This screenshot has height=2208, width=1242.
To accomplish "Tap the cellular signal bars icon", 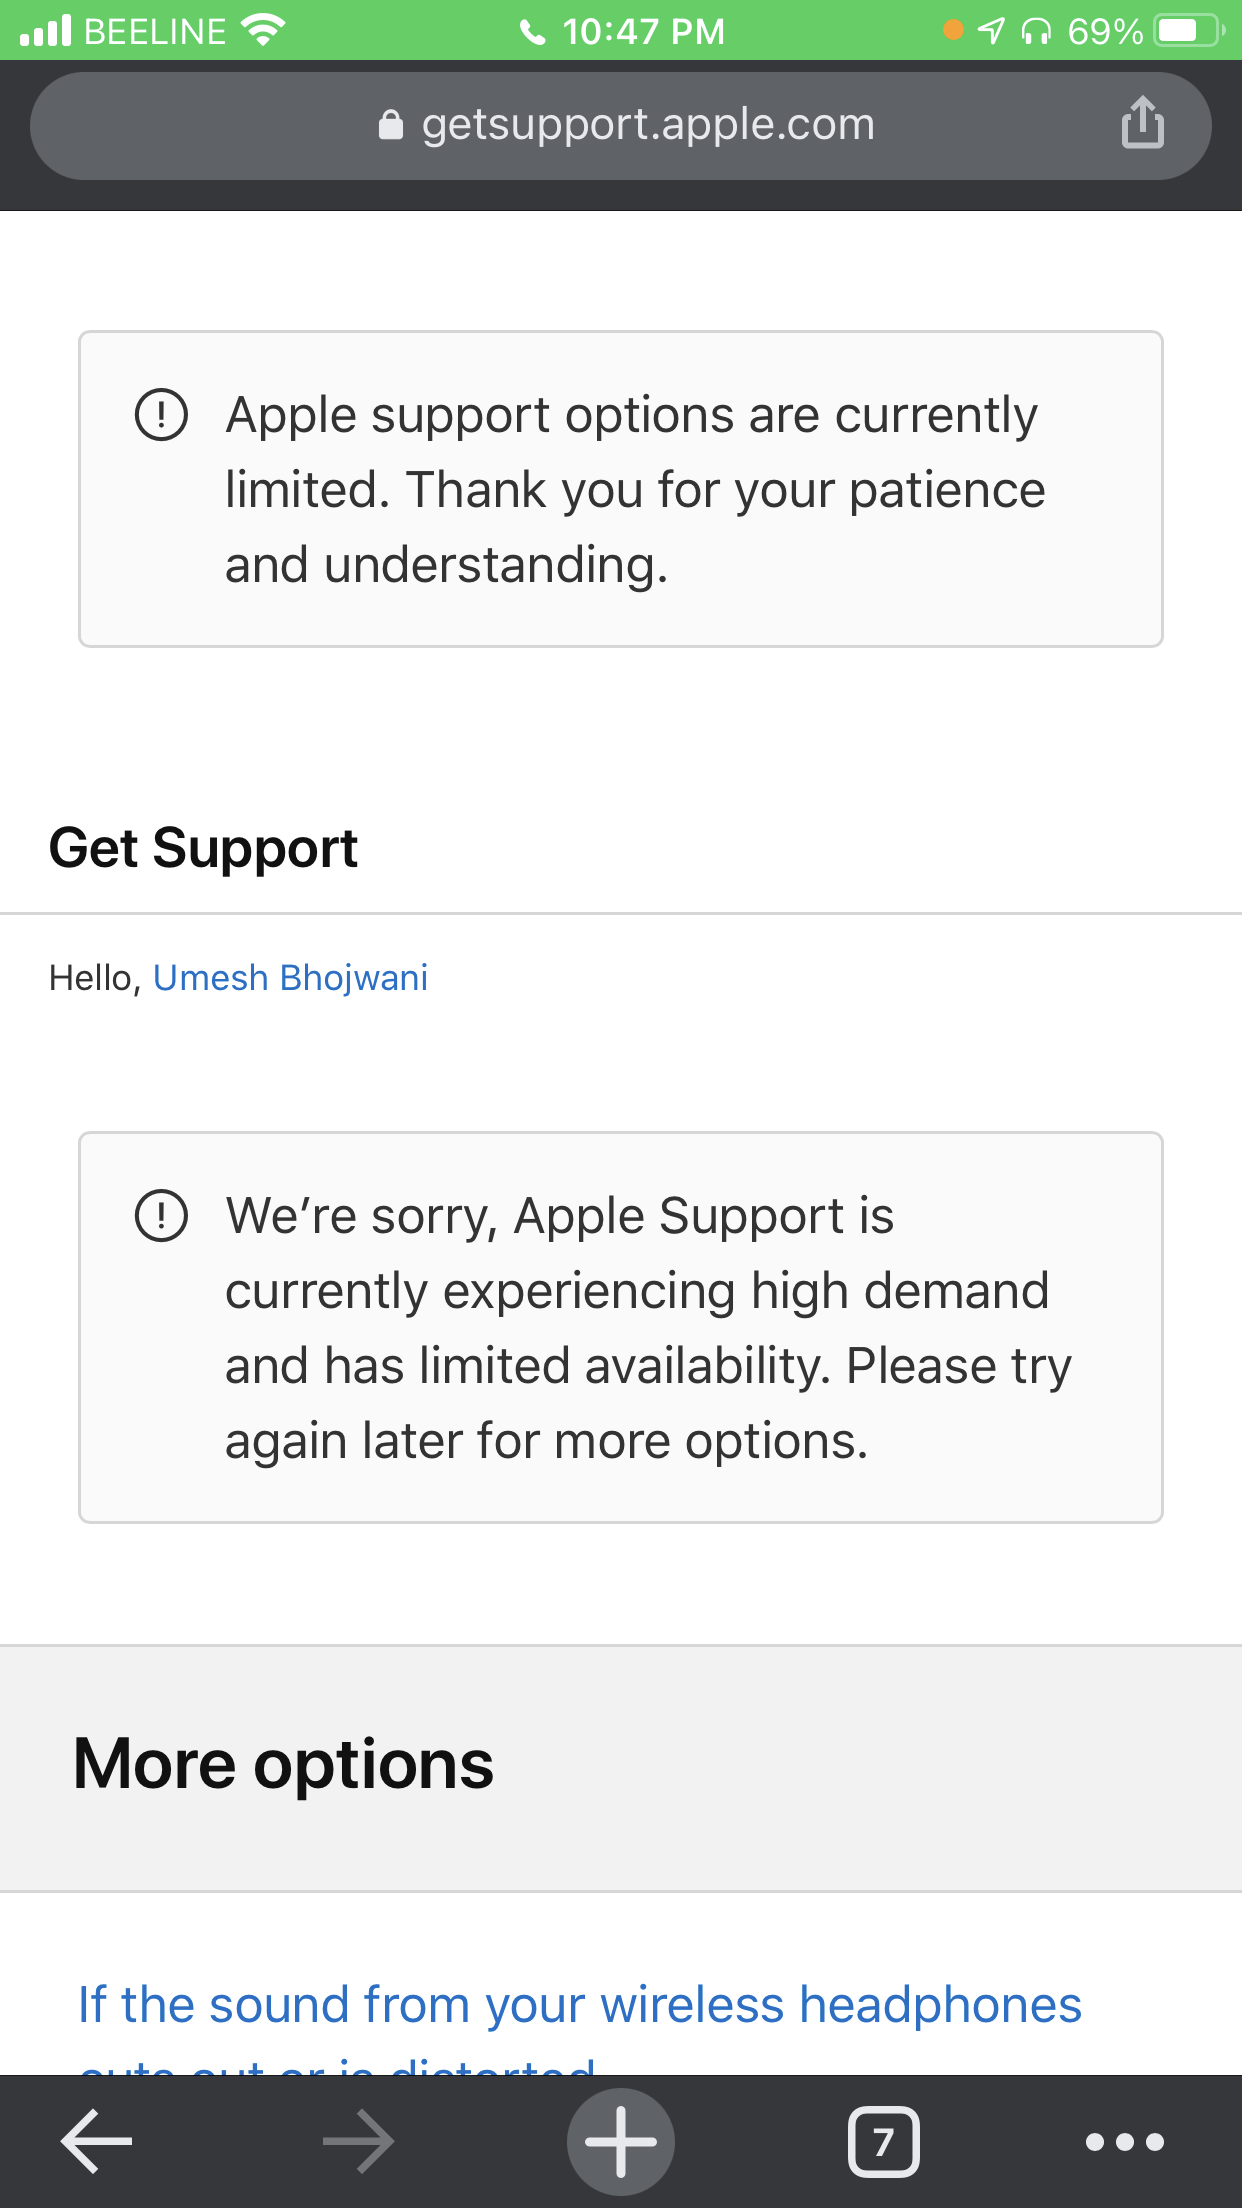I will pos(46,31).
